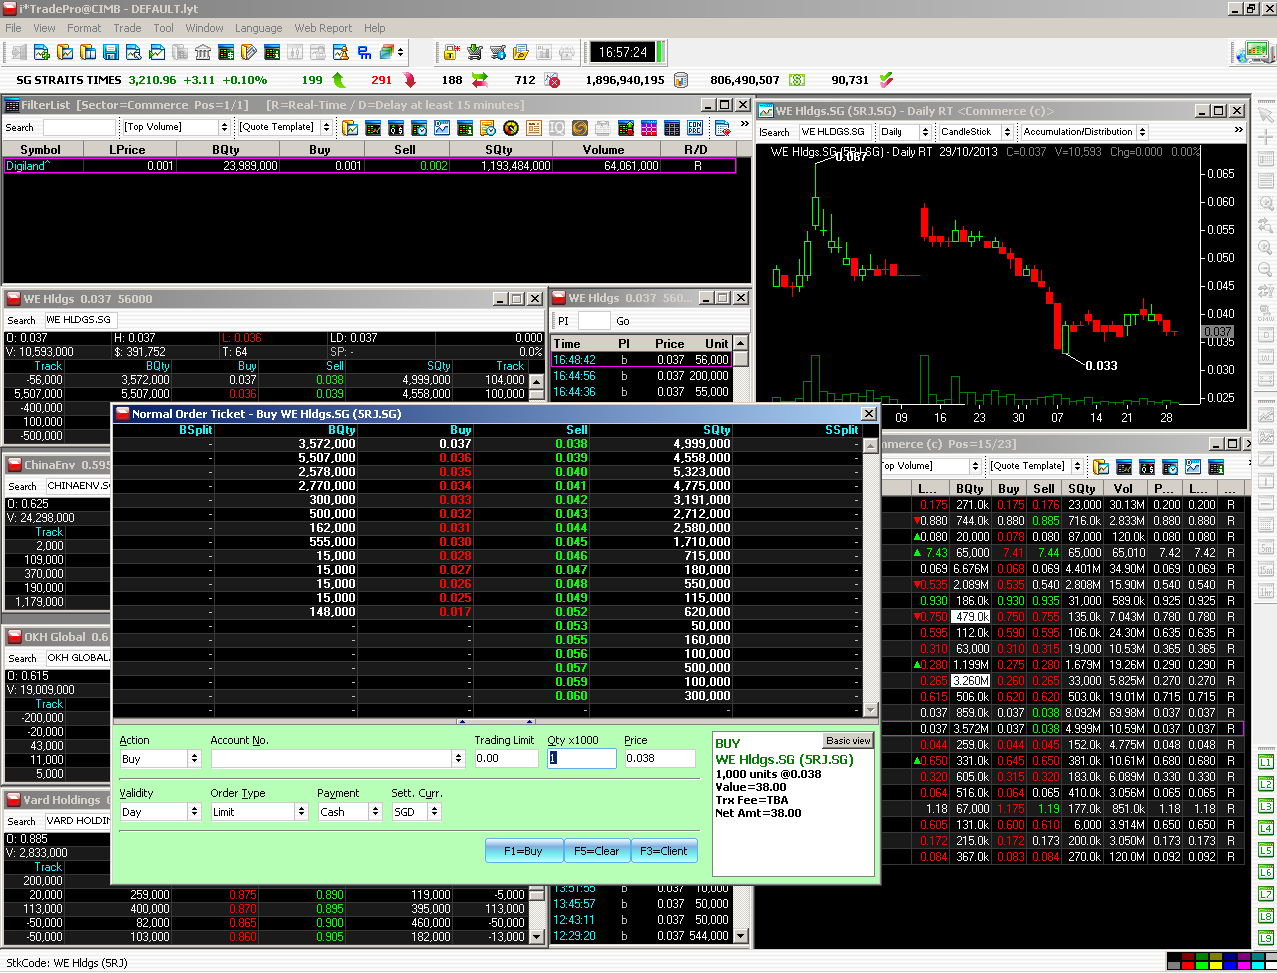Open the Action dropdown set to Buy
Viewport: 1277px width, 973px height.
pos(194,759)
